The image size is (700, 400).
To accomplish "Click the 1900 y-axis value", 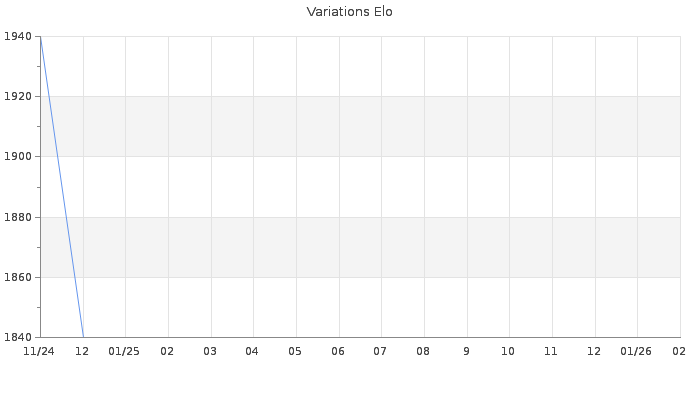I will point(18,157).
